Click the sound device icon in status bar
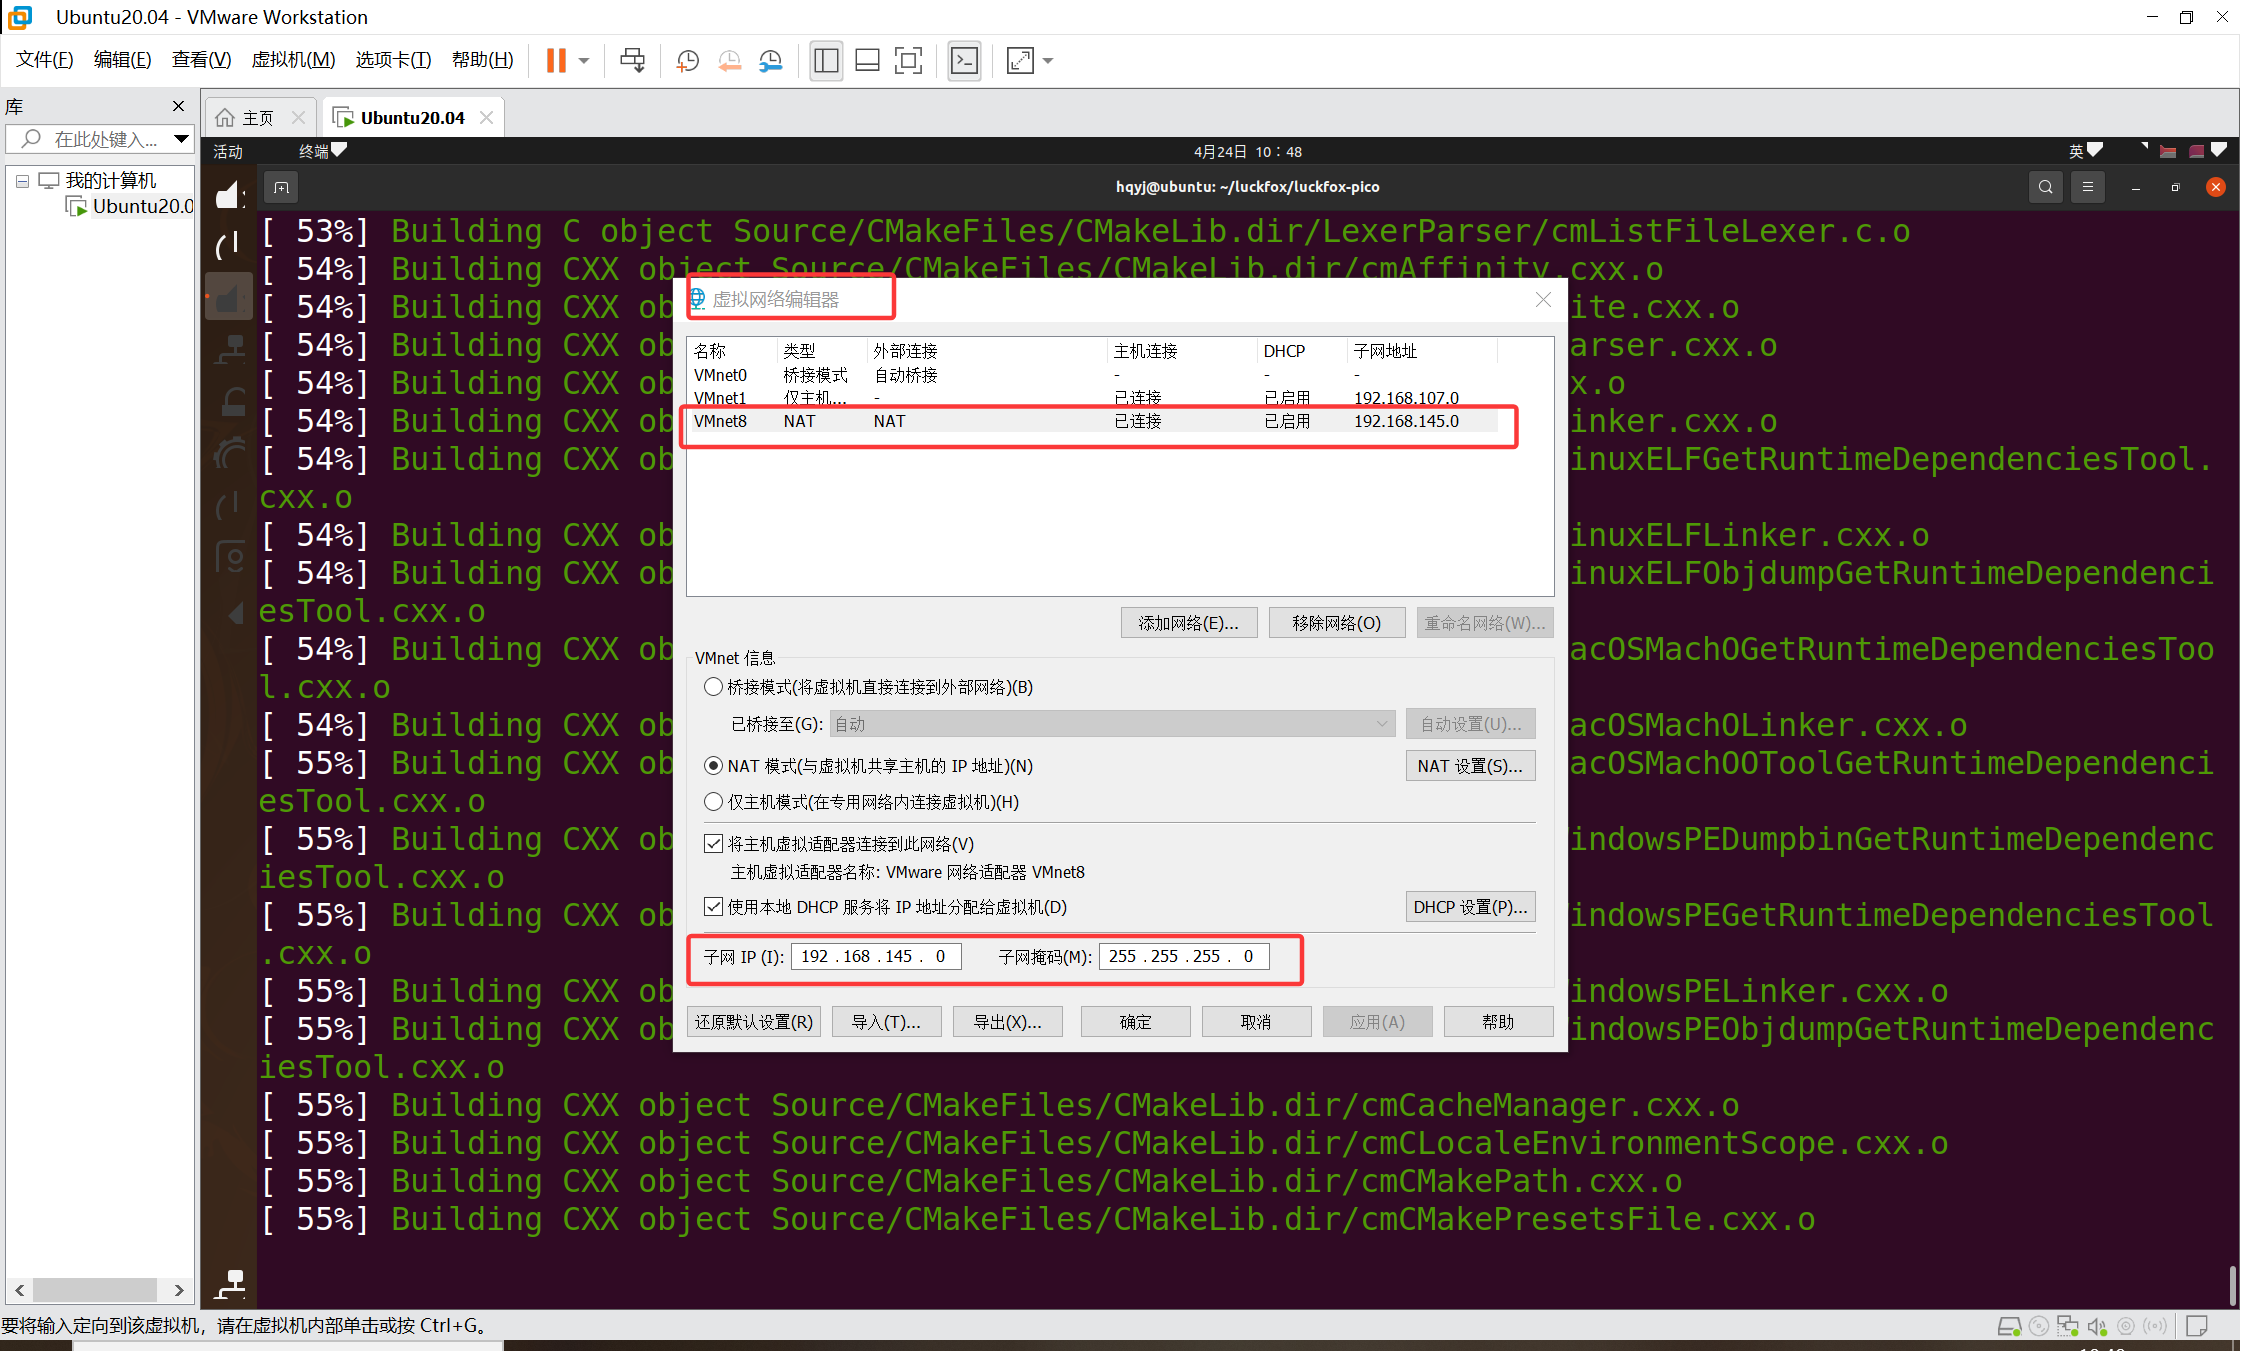 [x=2096, y=1325]
